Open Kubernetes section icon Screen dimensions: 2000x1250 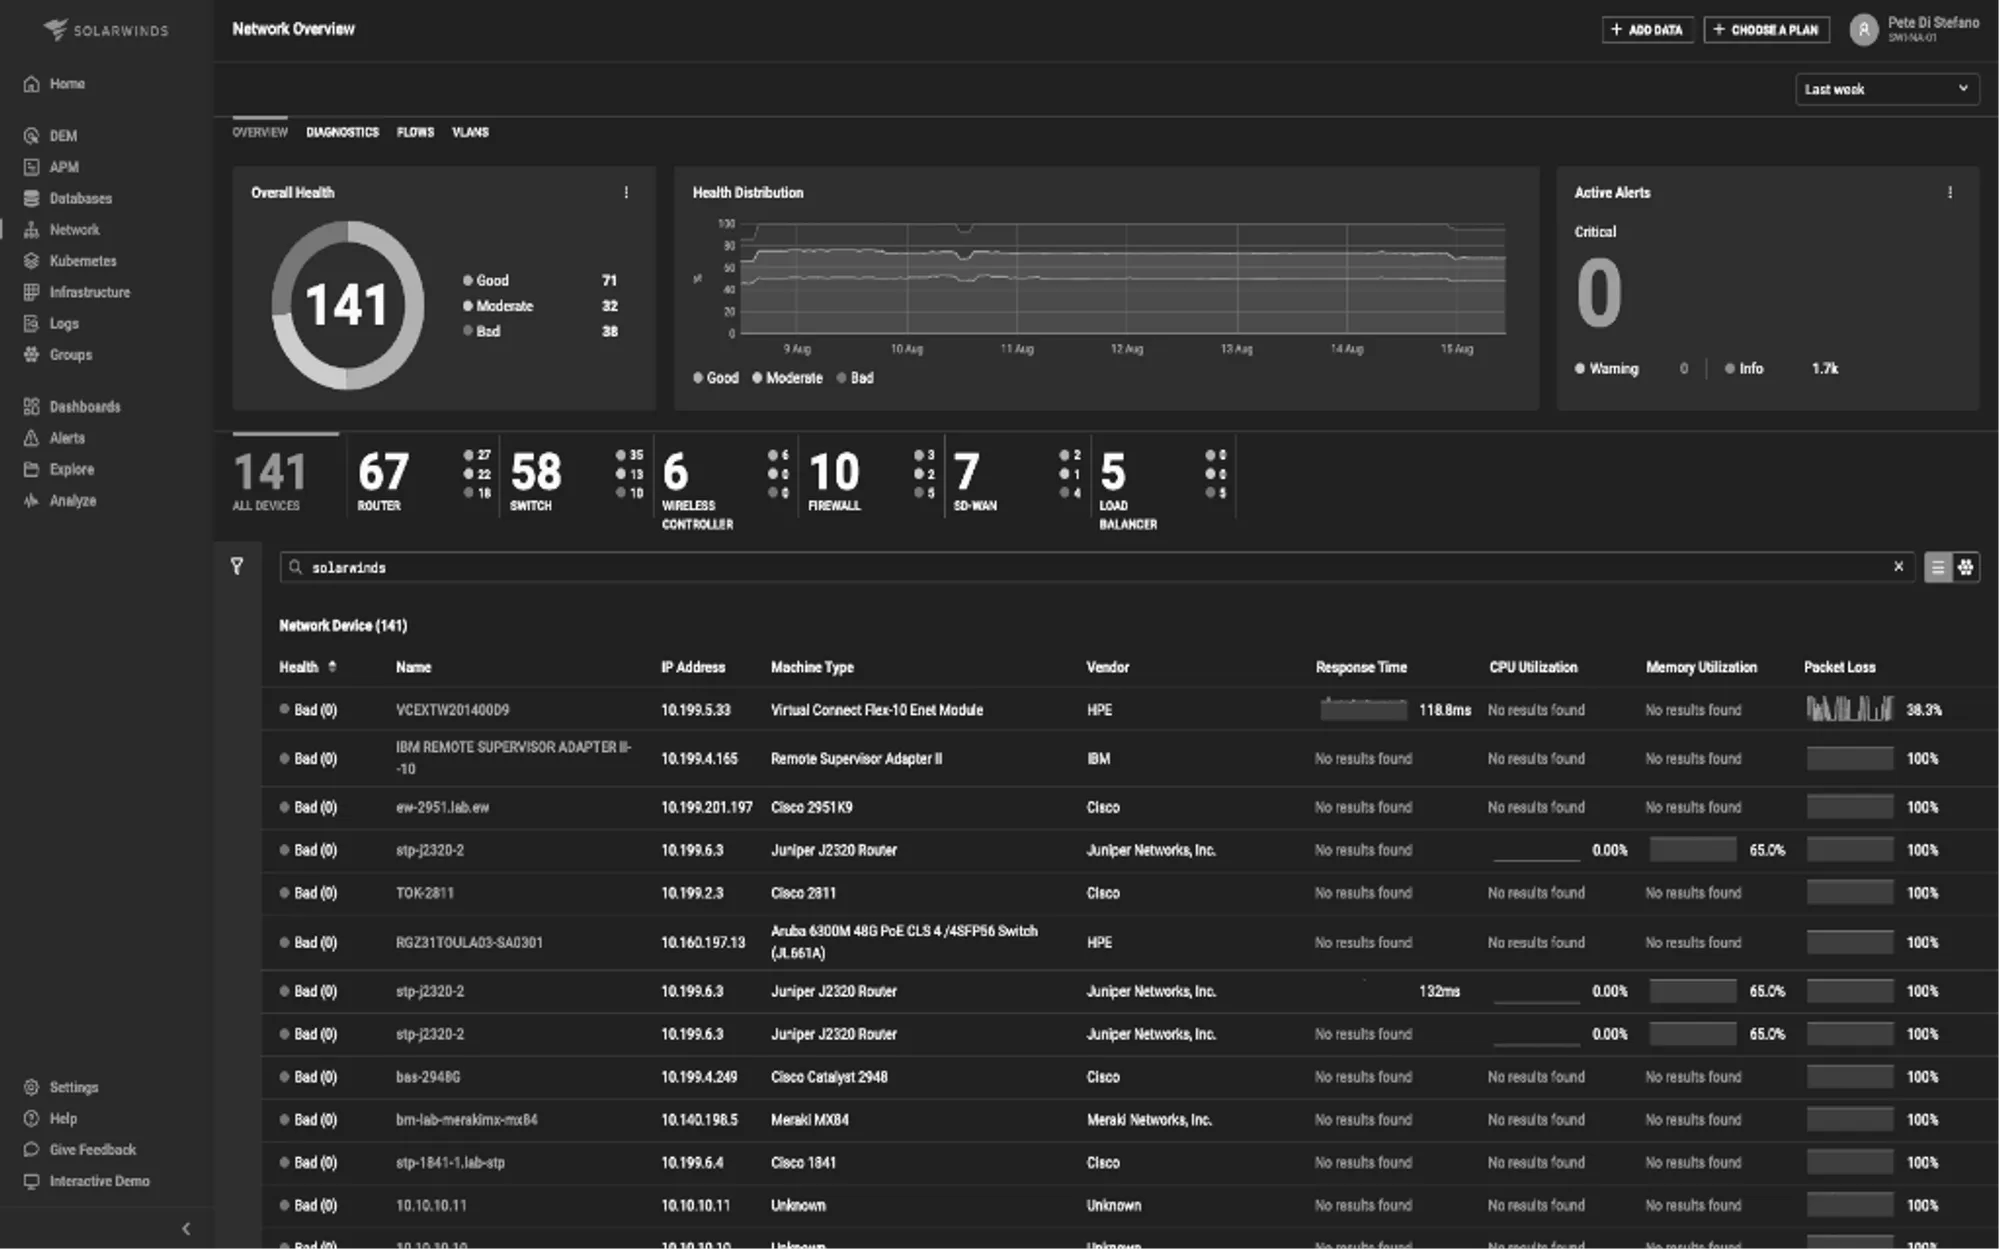(31, 261)
